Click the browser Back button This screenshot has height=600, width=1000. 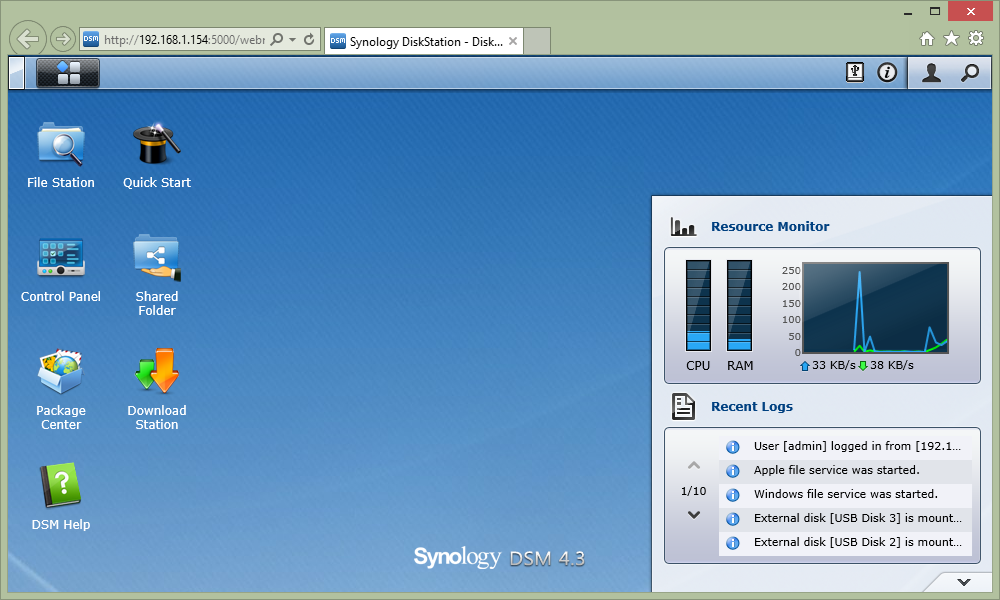(x=27, y=39)
